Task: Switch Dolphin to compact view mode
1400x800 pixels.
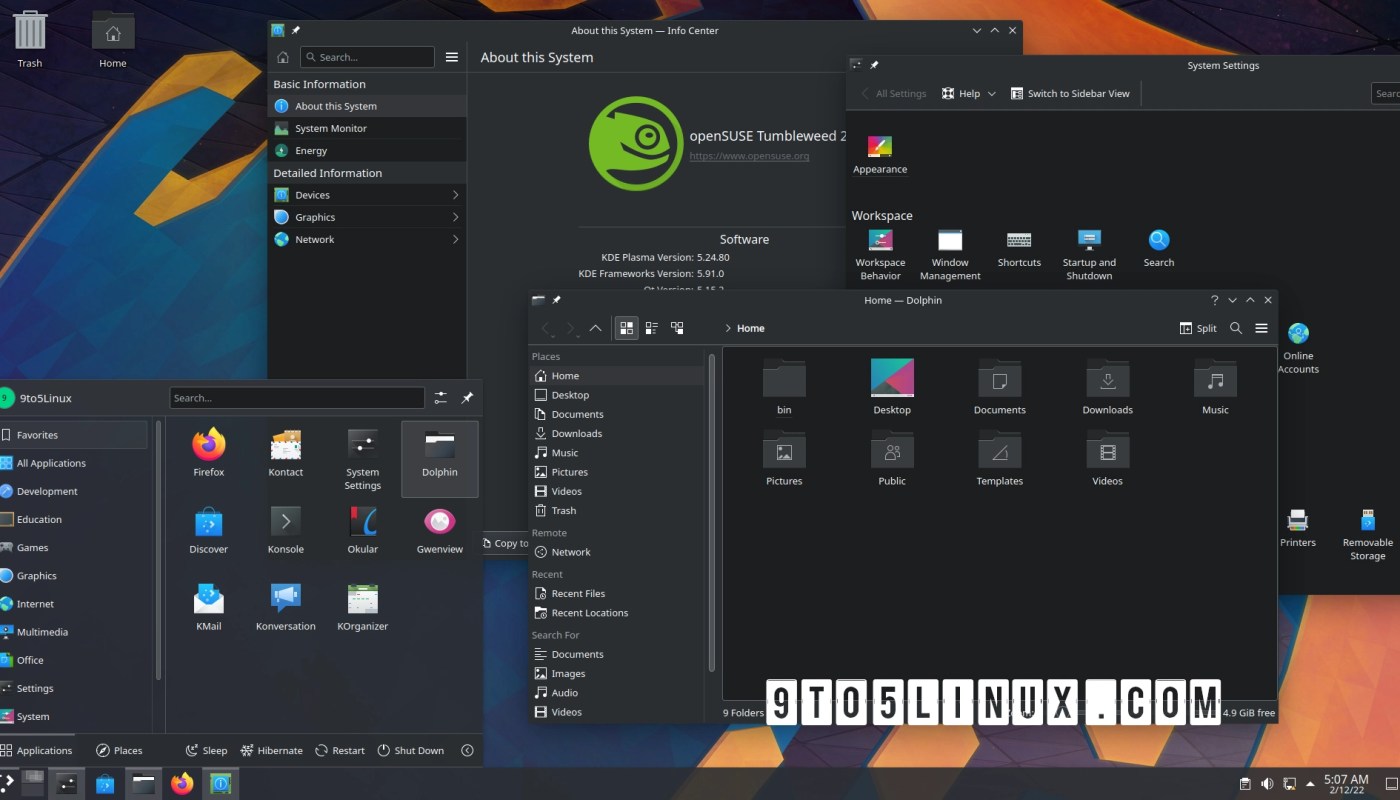Action: pyautogui.click(x=652, y=328)
